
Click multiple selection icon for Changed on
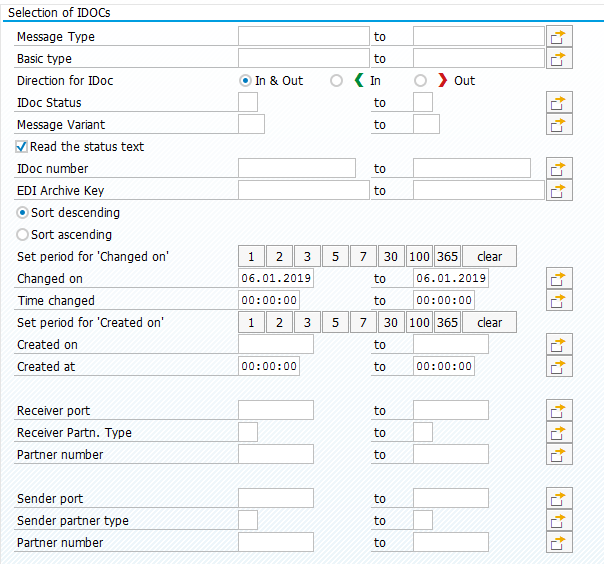(x=559, y=278)
